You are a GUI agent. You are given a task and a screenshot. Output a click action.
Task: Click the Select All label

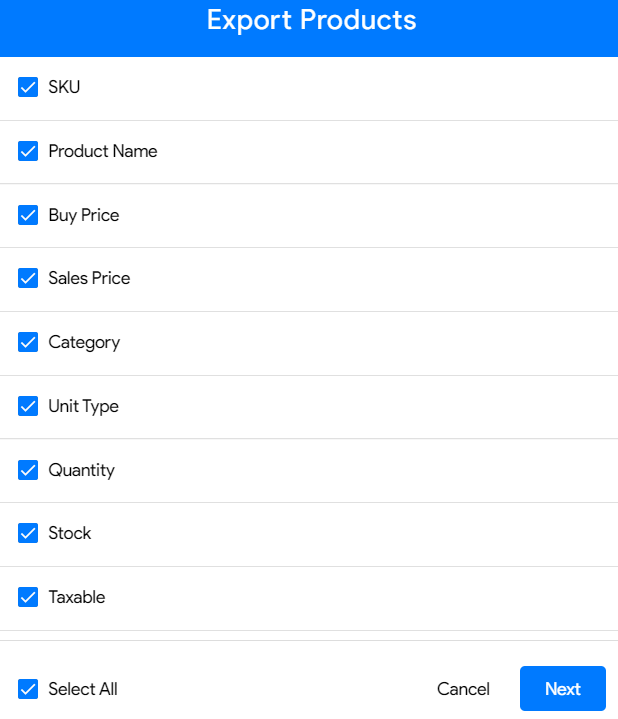[x=83, y=689]
